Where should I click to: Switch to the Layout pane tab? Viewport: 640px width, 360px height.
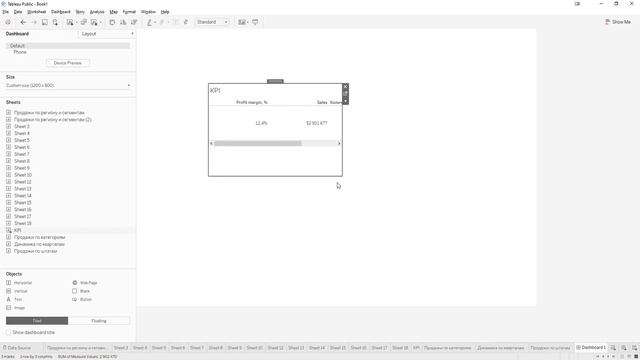pyautogui.click(x=89, y=34)
